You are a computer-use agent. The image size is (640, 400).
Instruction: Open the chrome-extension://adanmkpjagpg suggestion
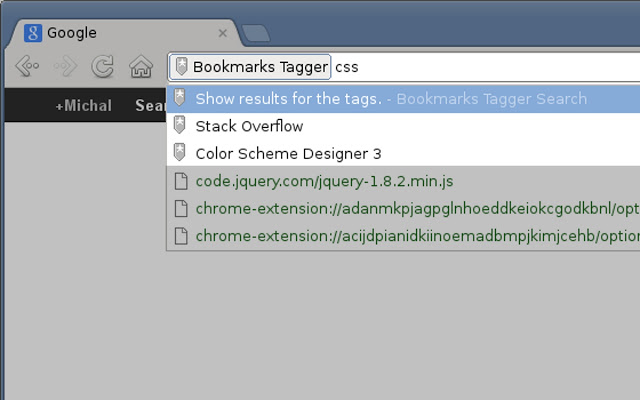(x=403, y=209)
